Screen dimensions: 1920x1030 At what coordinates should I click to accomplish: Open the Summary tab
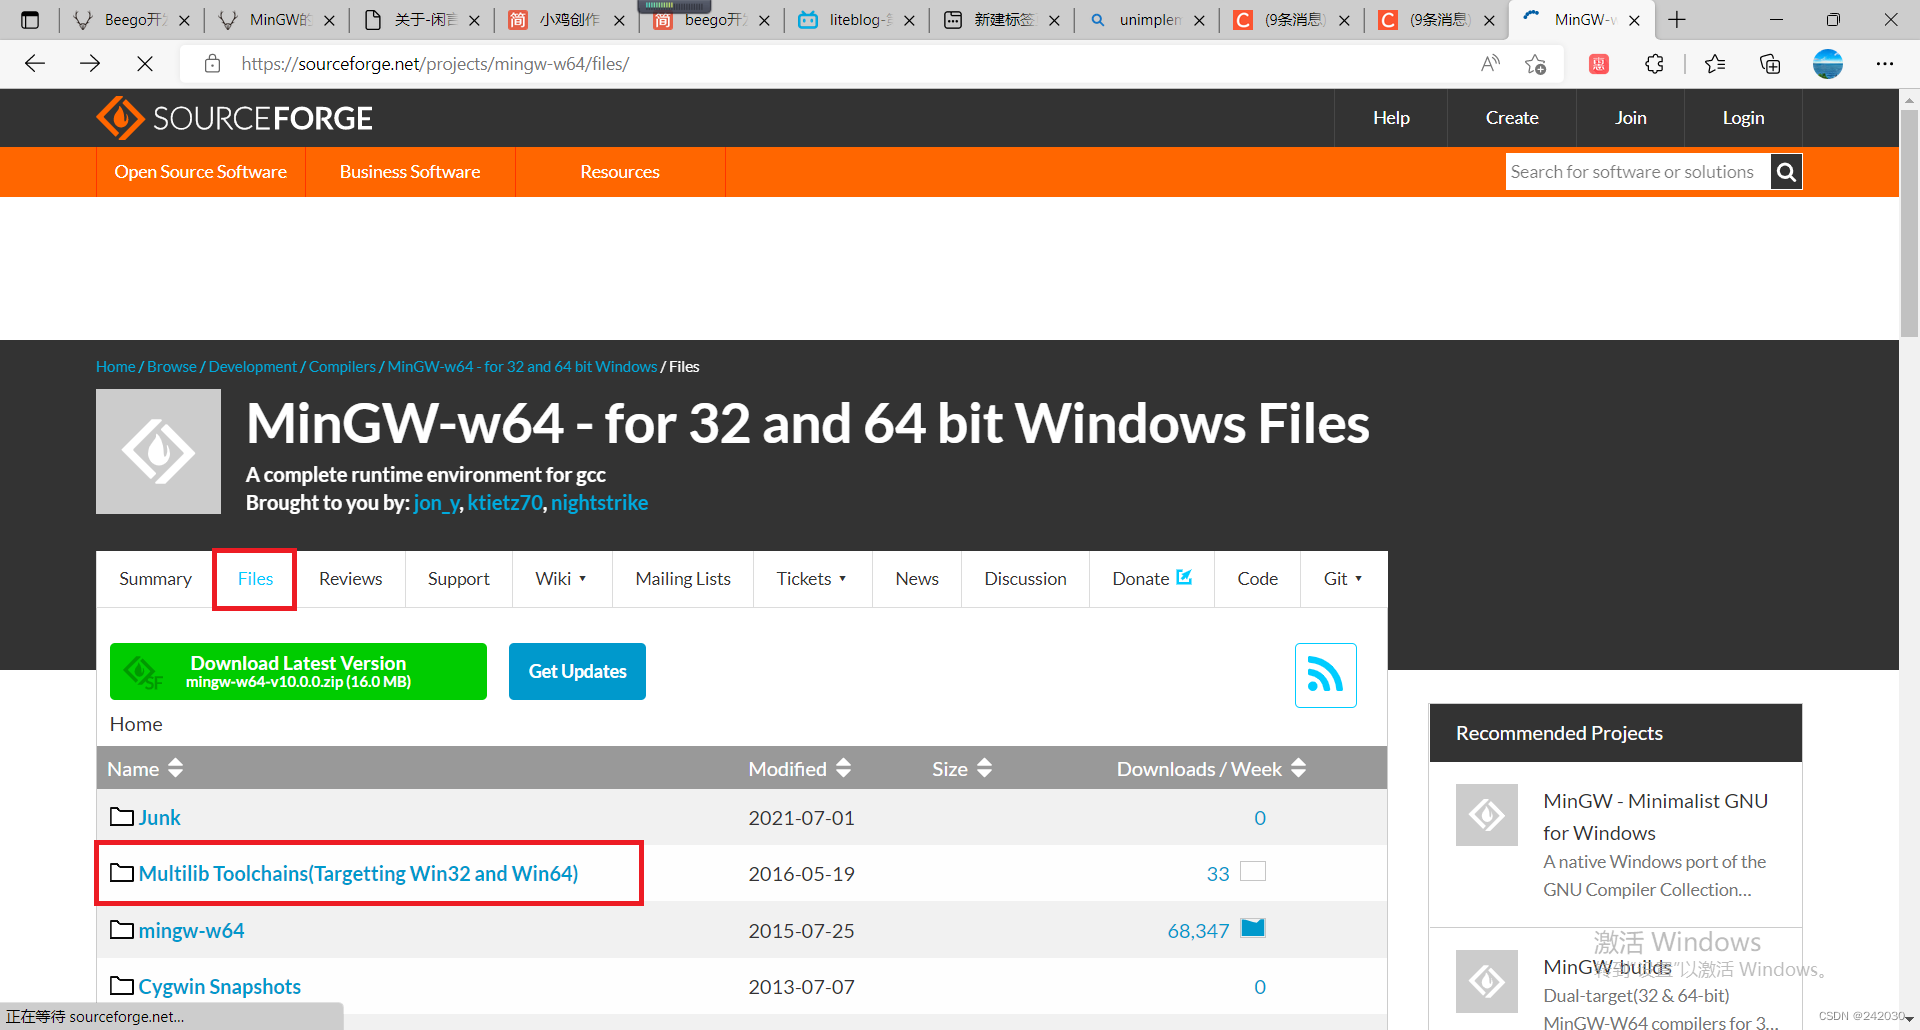pyautogui.click(x=155, y=579)
